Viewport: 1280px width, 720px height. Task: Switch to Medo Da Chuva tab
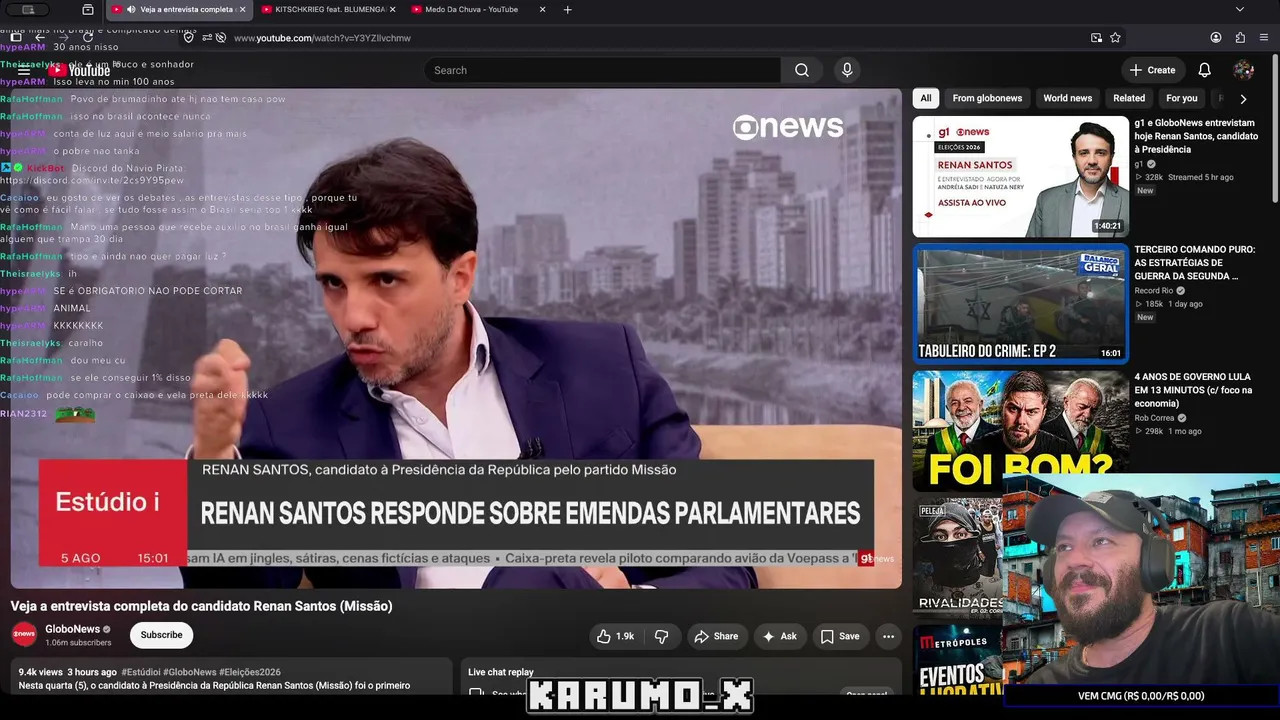(x=478, y=10)
